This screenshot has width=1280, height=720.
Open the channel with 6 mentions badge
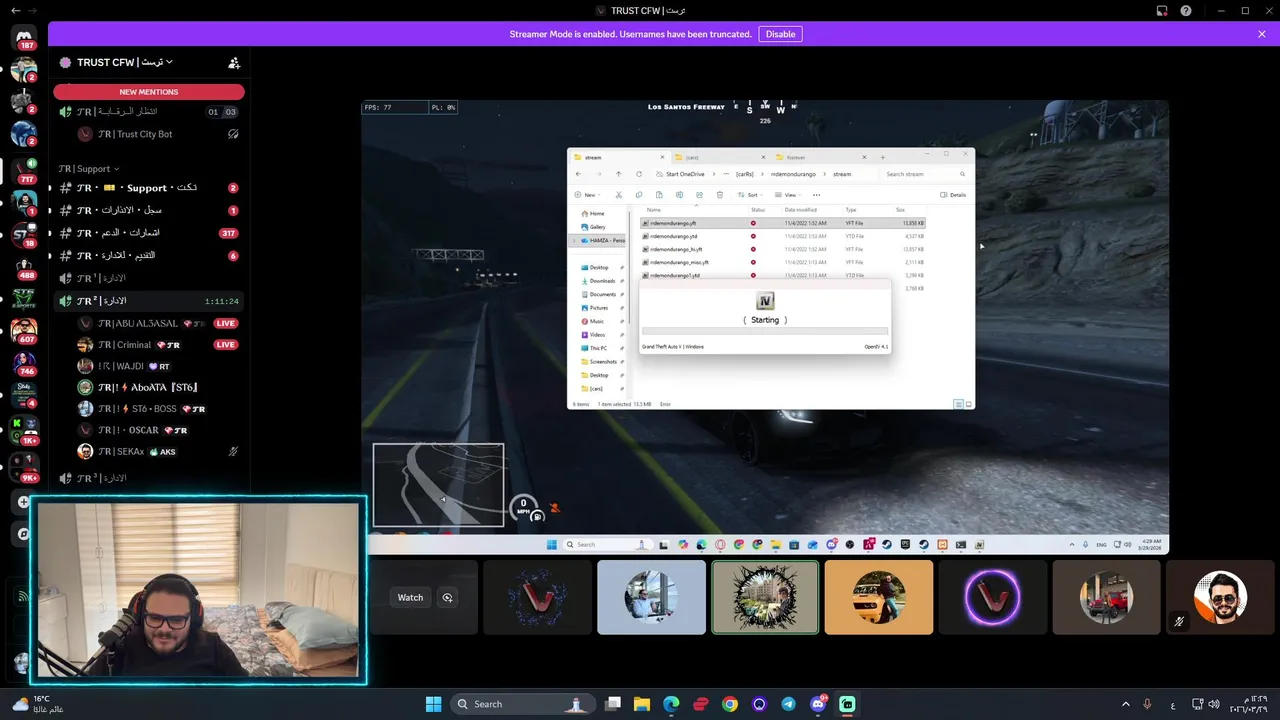tap(149, 256)
